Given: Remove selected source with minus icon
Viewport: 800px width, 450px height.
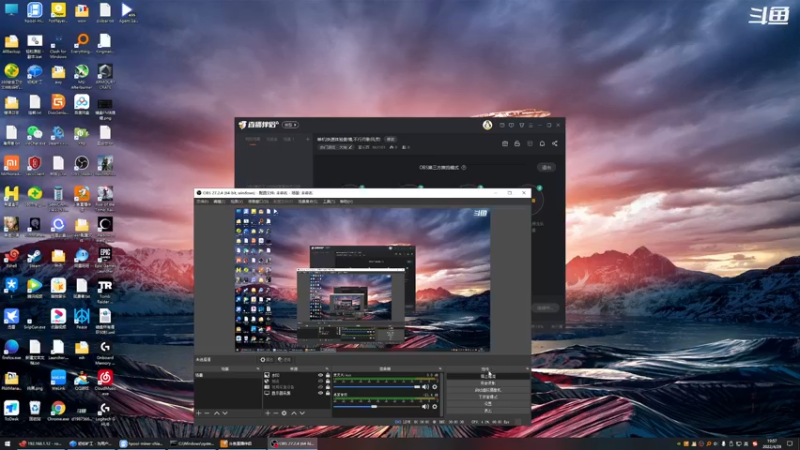Looking at the screenshot, I should click(276, 413).
